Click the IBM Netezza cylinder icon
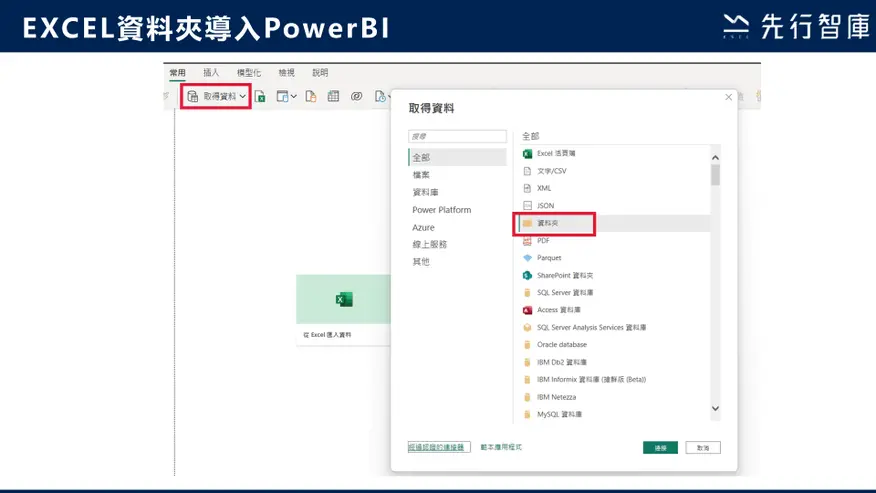Image resolution: width=876 pixels, height=493 pixels. (x=527, y=397)
